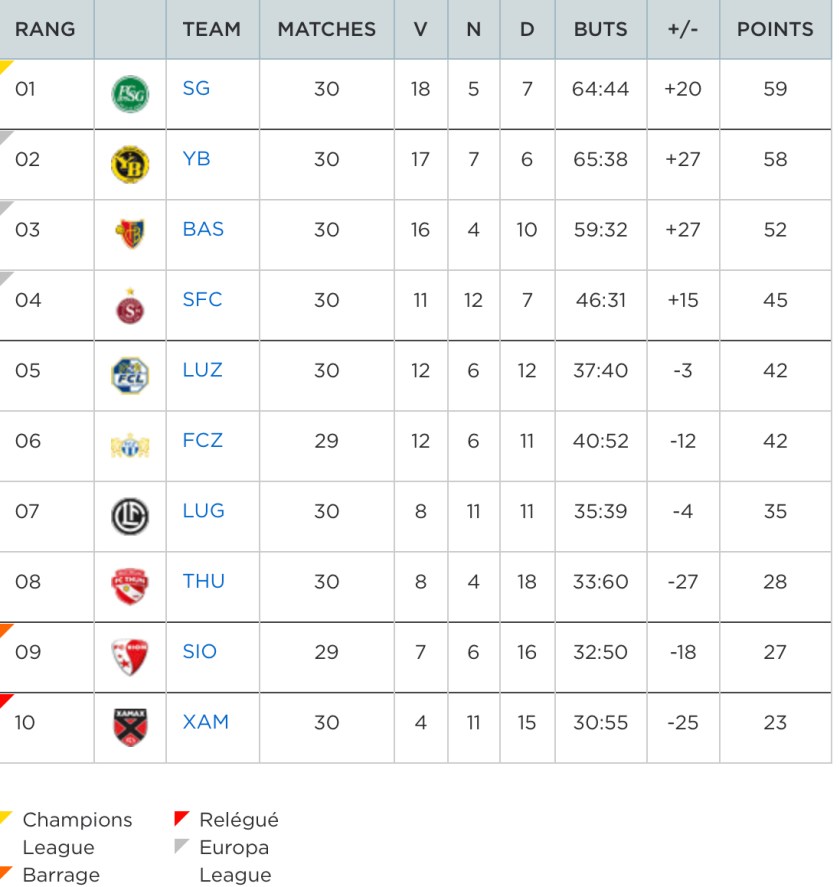
Task: Click the St. Gallen club logo
Action: coord(130,94)
